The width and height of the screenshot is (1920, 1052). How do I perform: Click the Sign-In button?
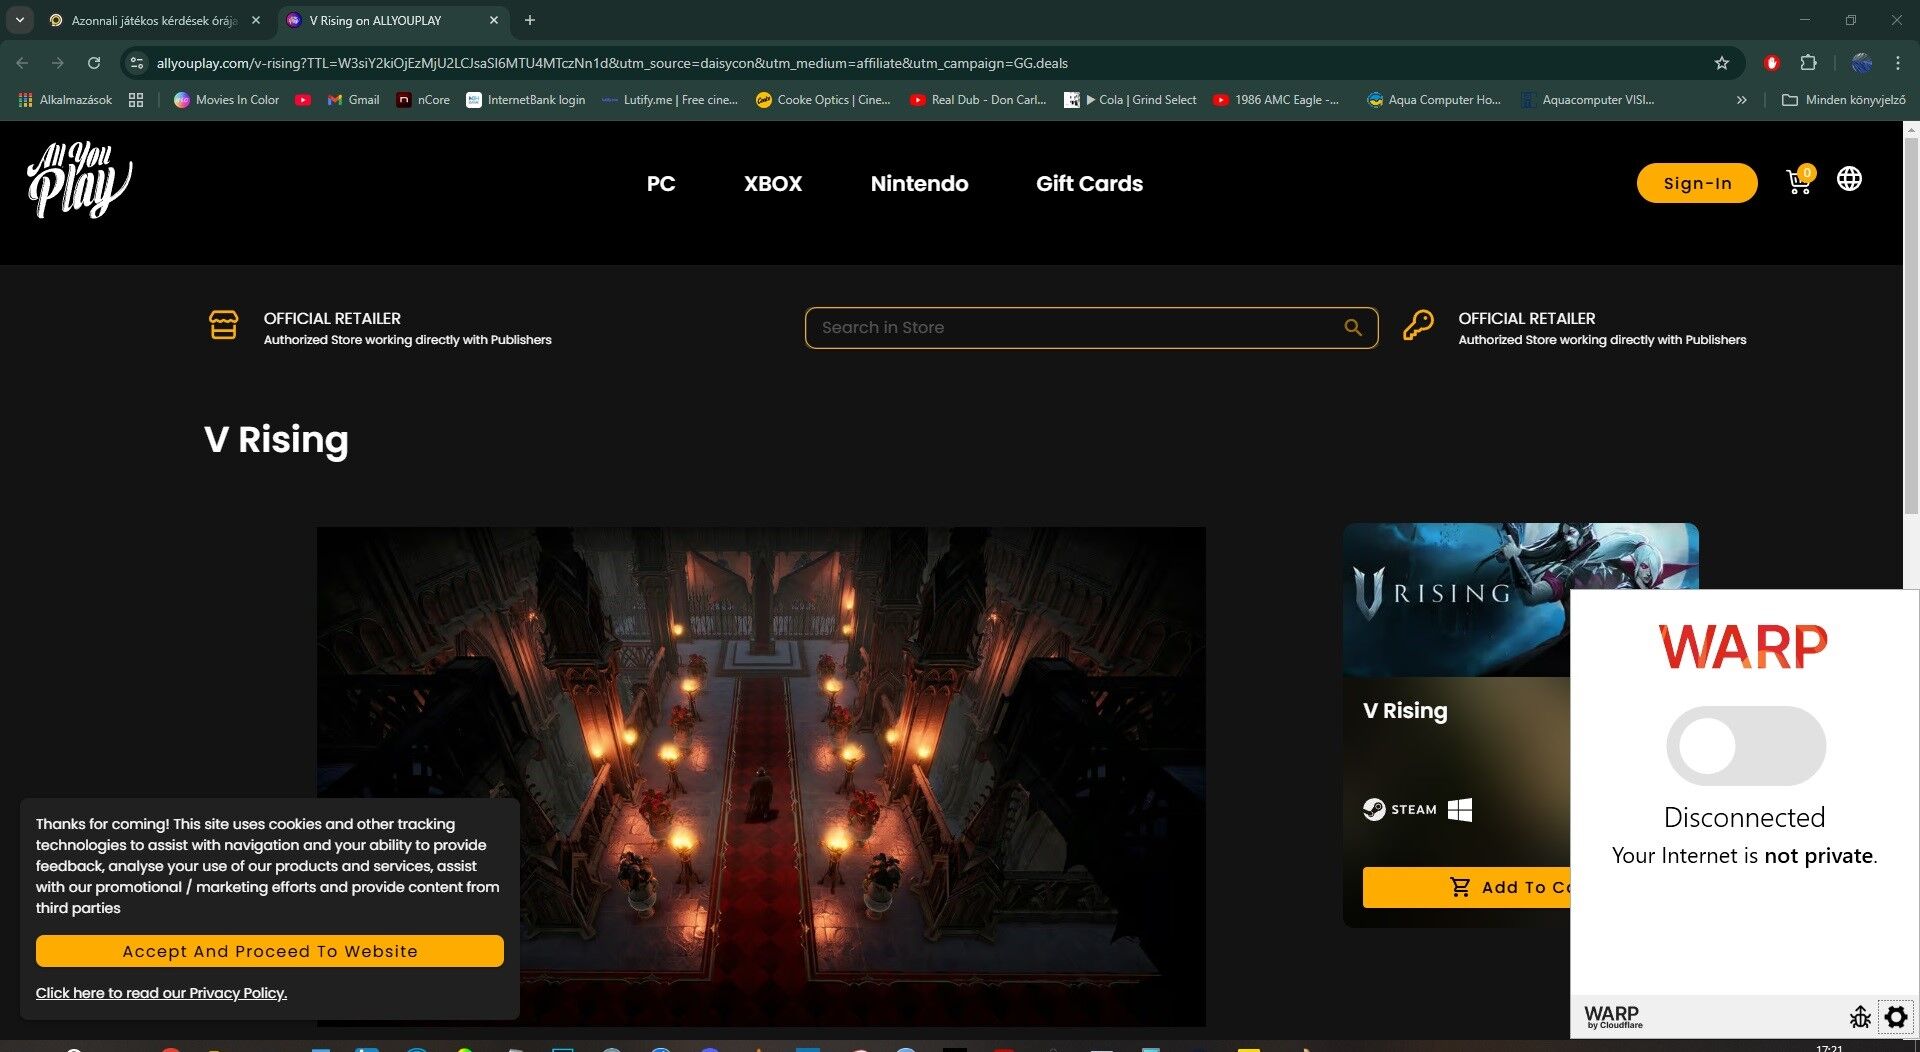click(x=1697, y=183)
